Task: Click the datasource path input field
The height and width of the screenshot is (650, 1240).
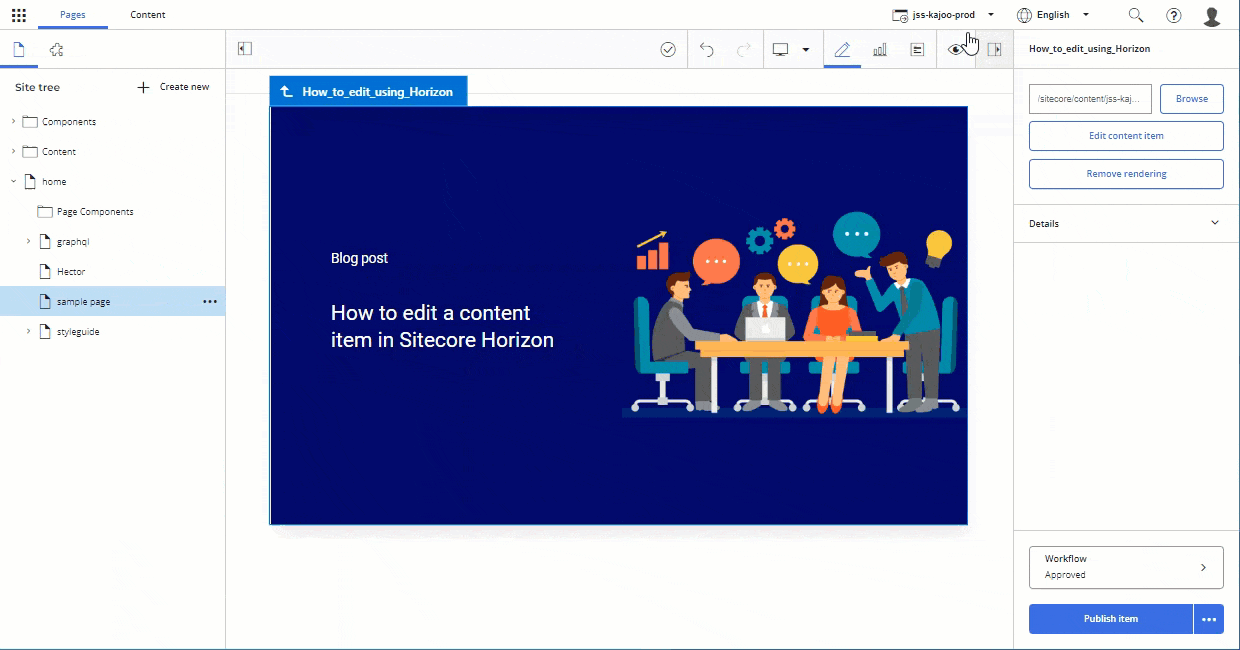Action: click(1090, 99)
